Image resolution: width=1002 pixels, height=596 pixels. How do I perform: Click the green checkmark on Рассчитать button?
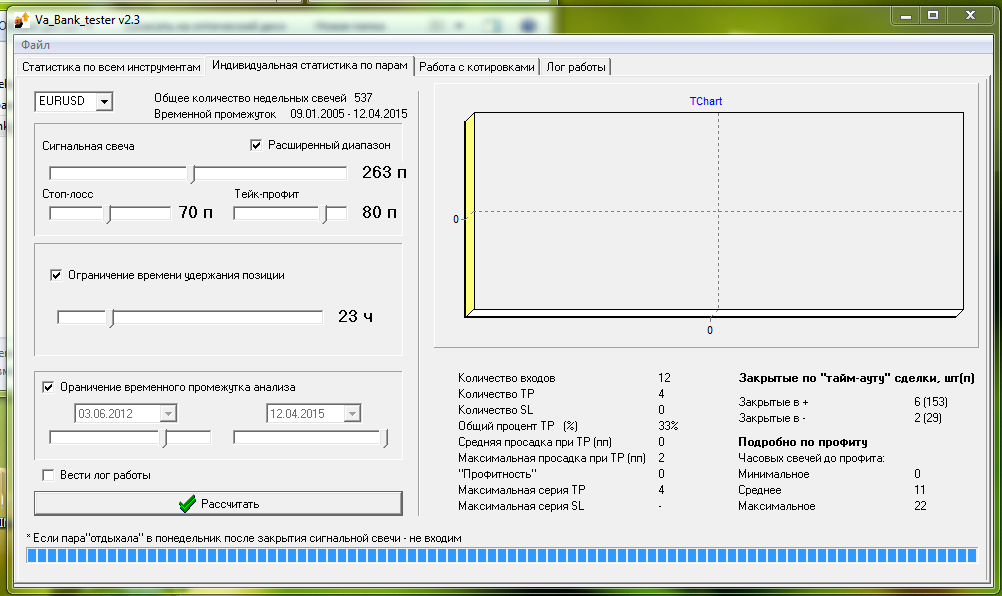(x=187, y=504)
